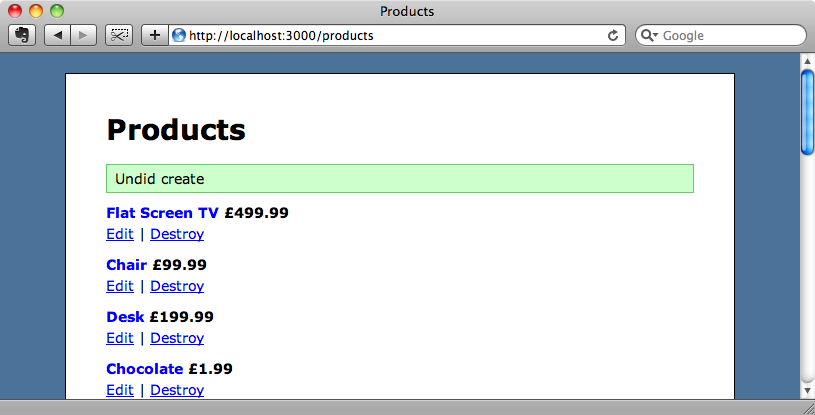Viewport: 815px width, 415px height.
Task: Click Destroy under Flat Screen TV
Action: tap(177, 234)
